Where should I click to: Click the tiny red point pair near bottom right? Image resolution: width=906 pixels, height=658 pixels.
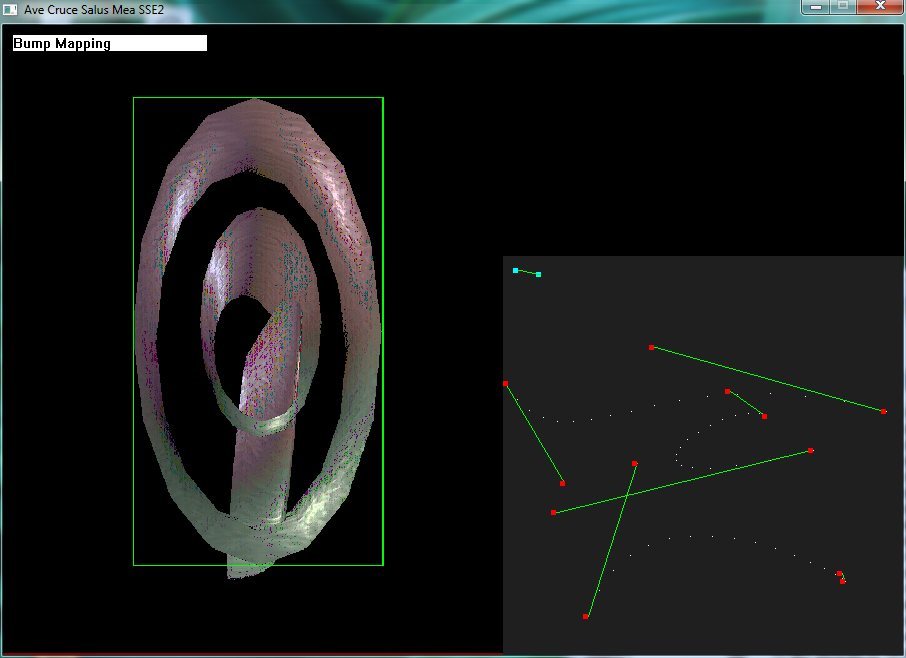(x=841, y=577)
